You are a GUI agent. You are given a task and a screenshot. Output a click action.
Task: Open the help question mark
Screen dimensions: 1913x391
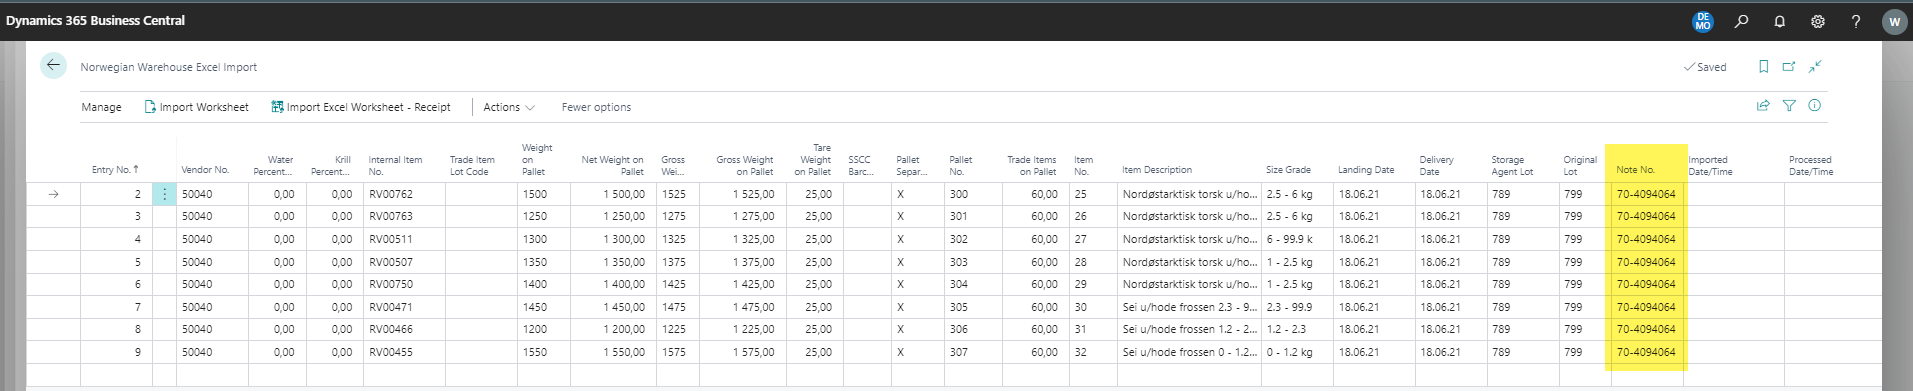pos(1856,21)
